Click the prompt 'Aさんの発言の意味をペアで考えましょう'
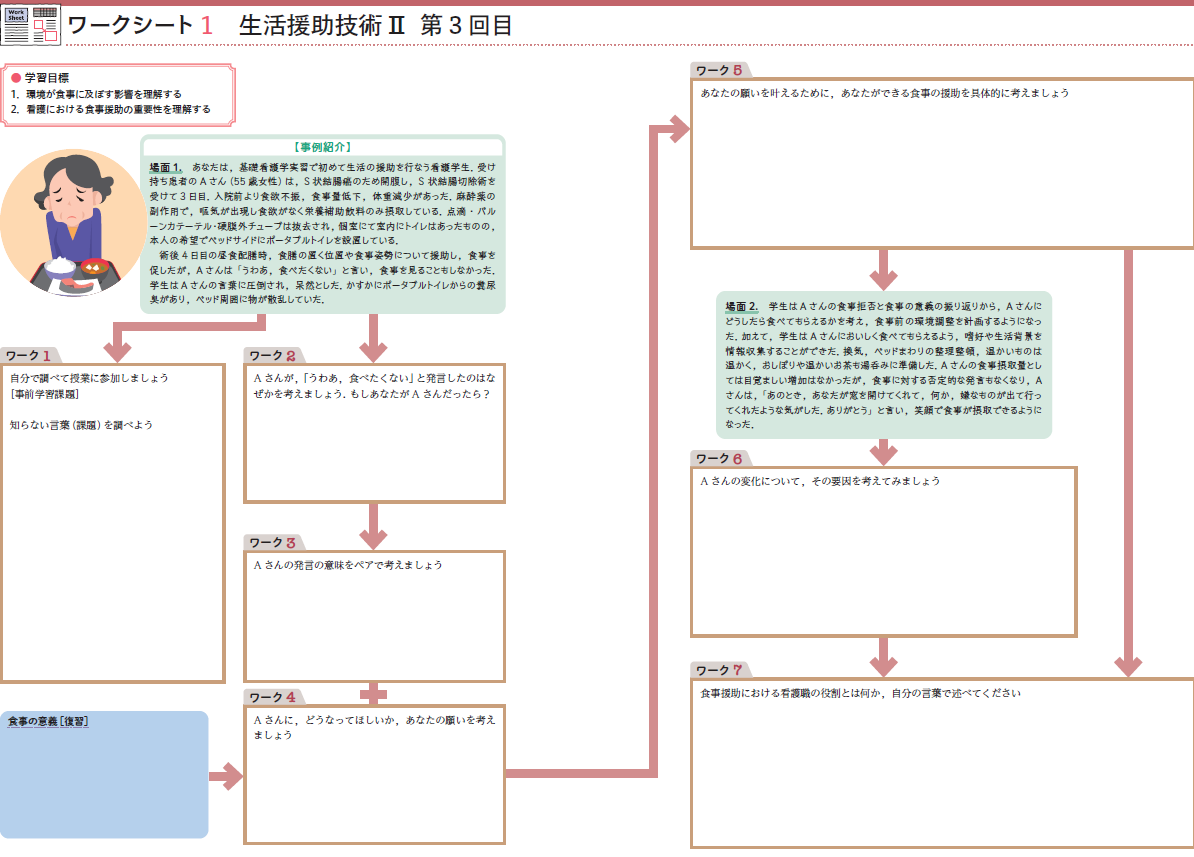This screenshot has height=857, width=1194. point(348,565)
